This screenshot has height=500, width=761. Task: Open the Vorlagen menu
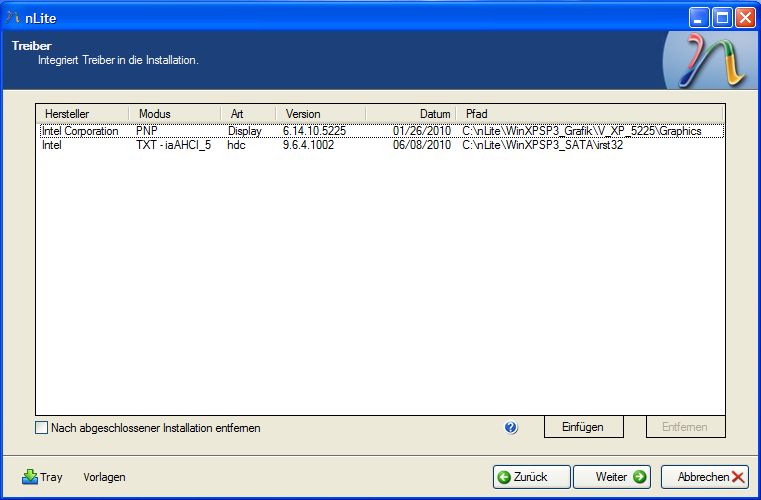[x=104, y=477]
